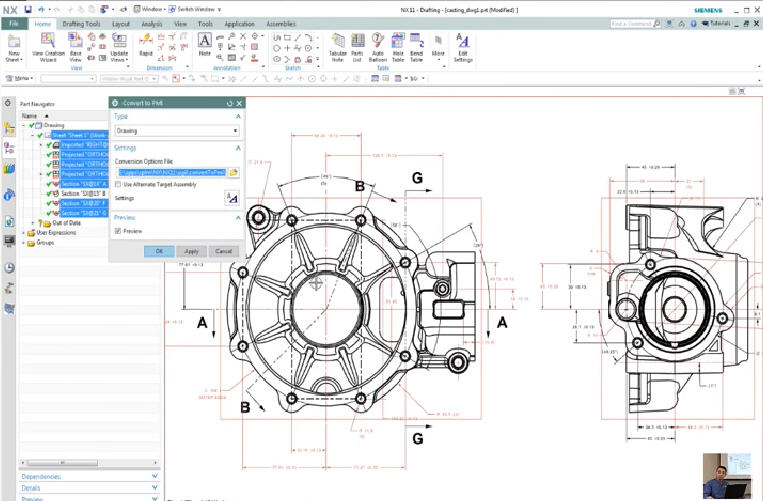763x501 pixels.
Task: Click the Update Views icon
Action: (x=119, y=48)
